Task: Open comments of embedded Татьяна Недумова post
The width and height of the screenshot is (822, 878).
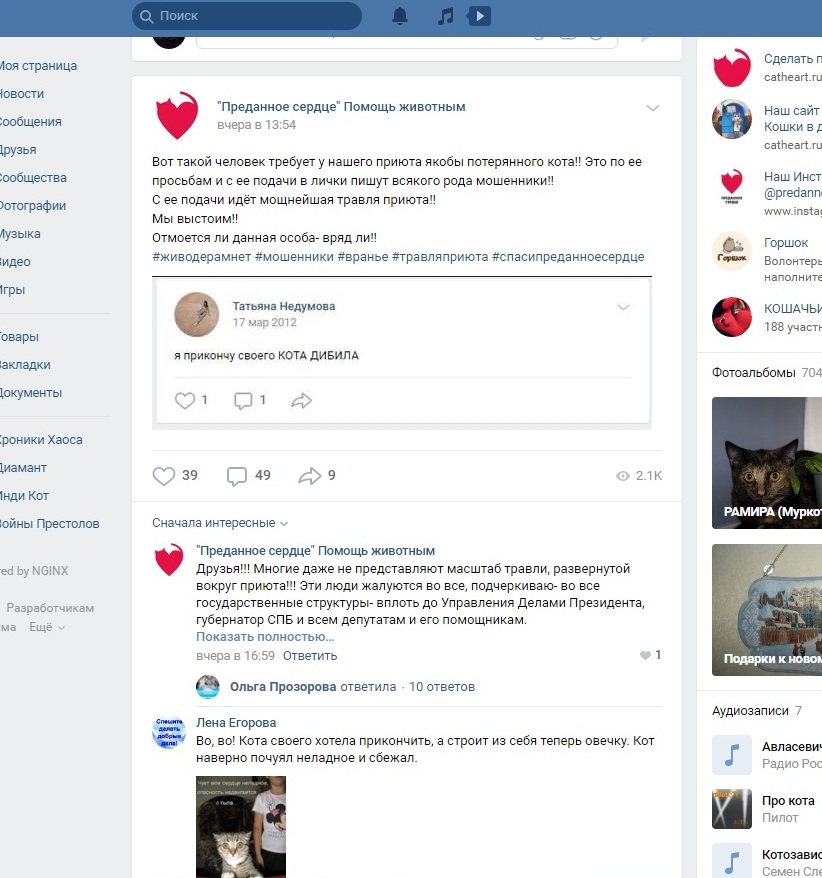Action: point(243,400)
